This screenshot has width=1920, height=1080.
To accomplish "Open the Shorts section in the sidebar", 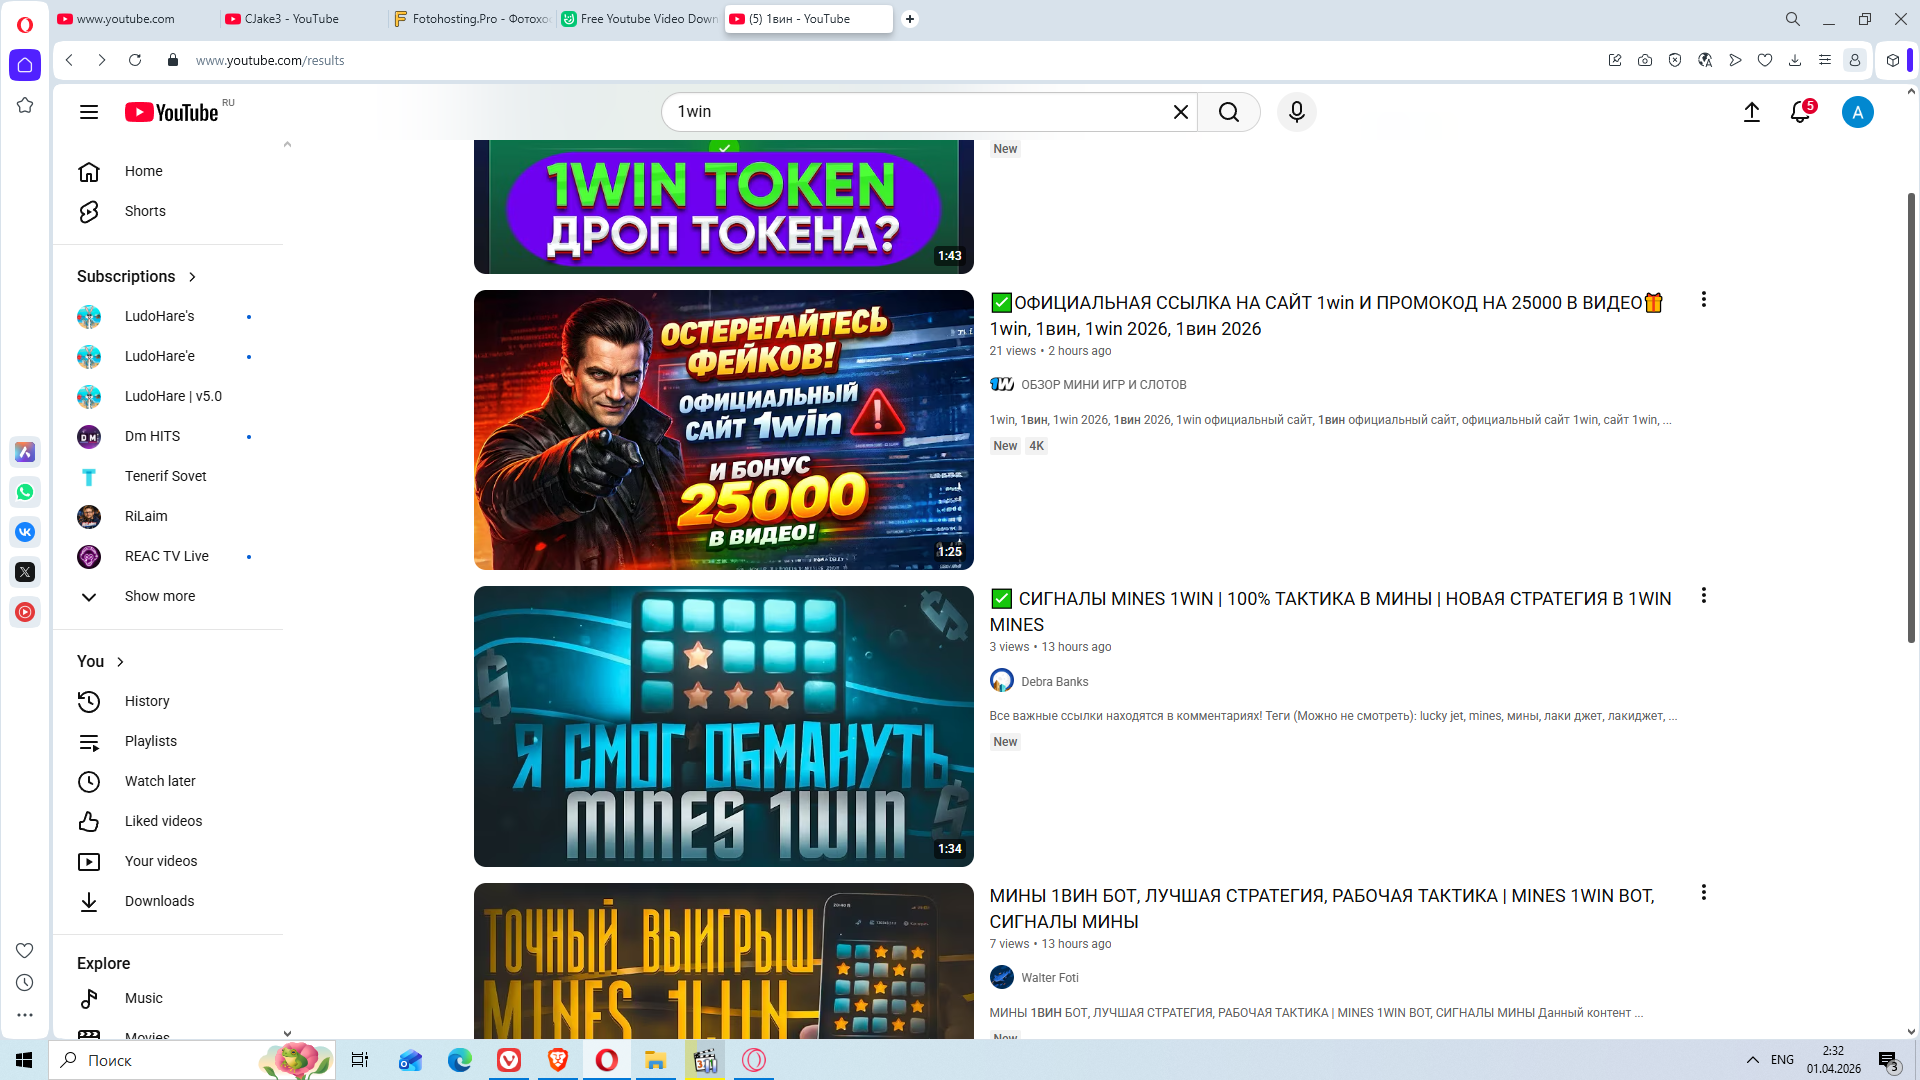I will (145, 211).
